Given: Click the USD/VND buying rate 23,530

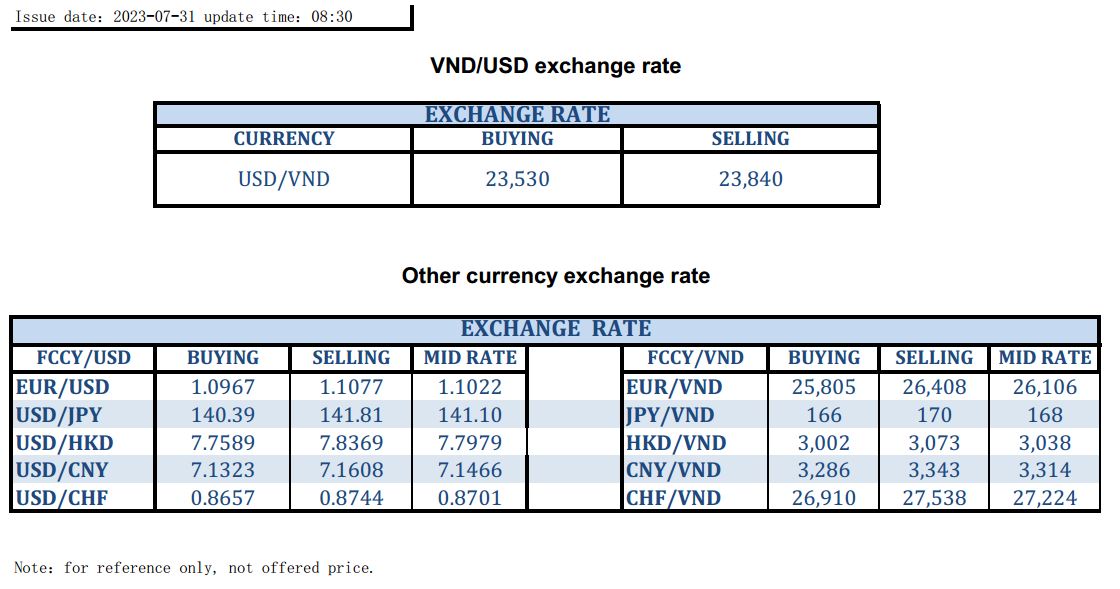Looking at the screenshot, I should pyautogui.click(x=517, y=180).
